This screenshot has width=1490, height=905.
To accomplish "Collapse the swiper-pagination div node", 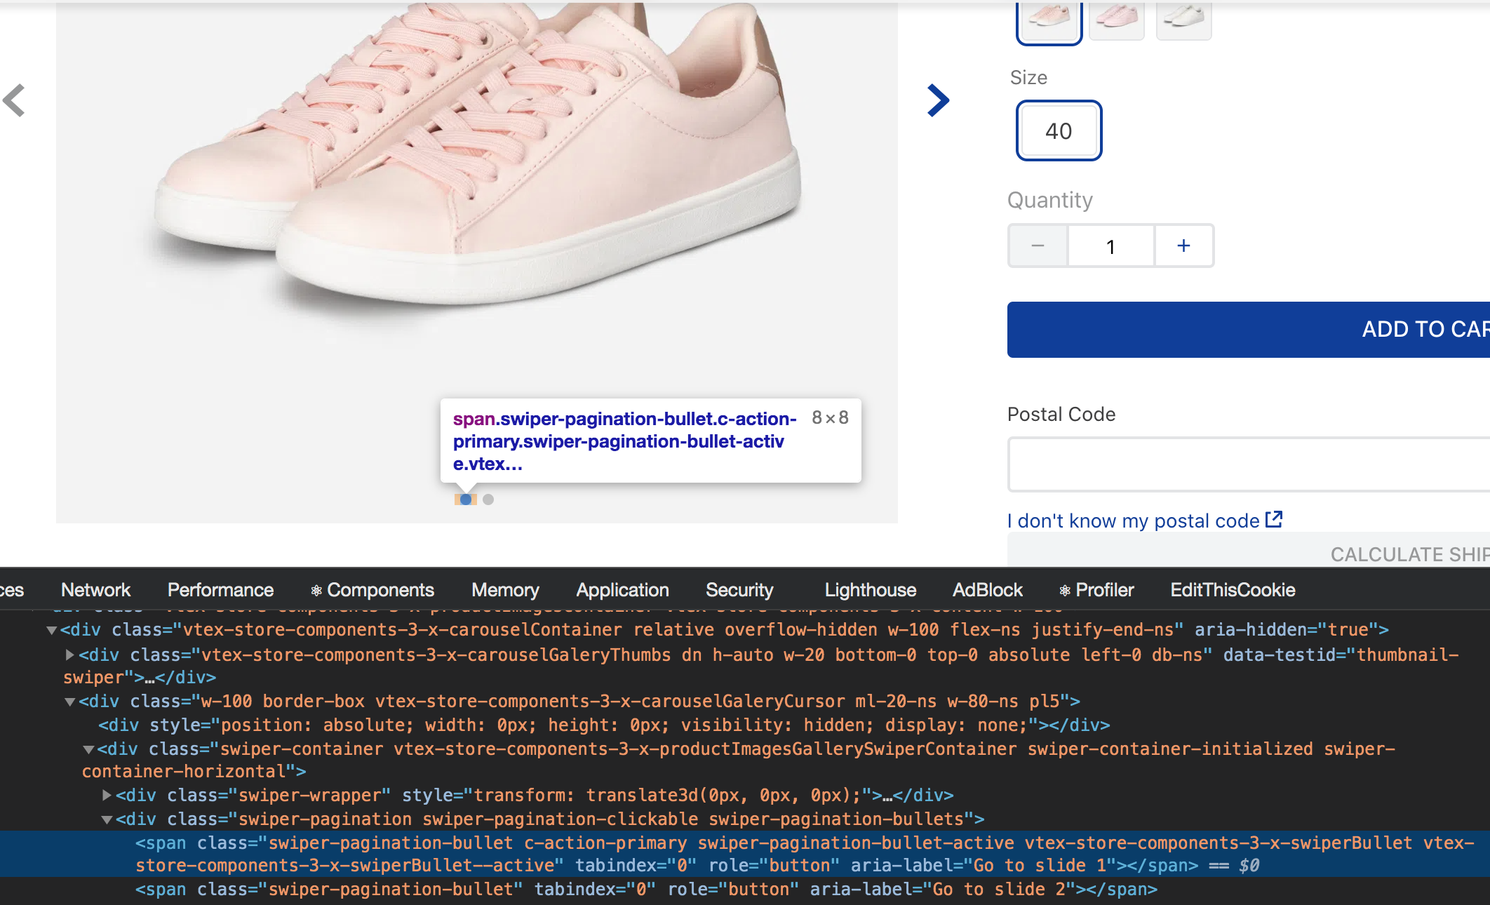I will [x=107, y=820].
